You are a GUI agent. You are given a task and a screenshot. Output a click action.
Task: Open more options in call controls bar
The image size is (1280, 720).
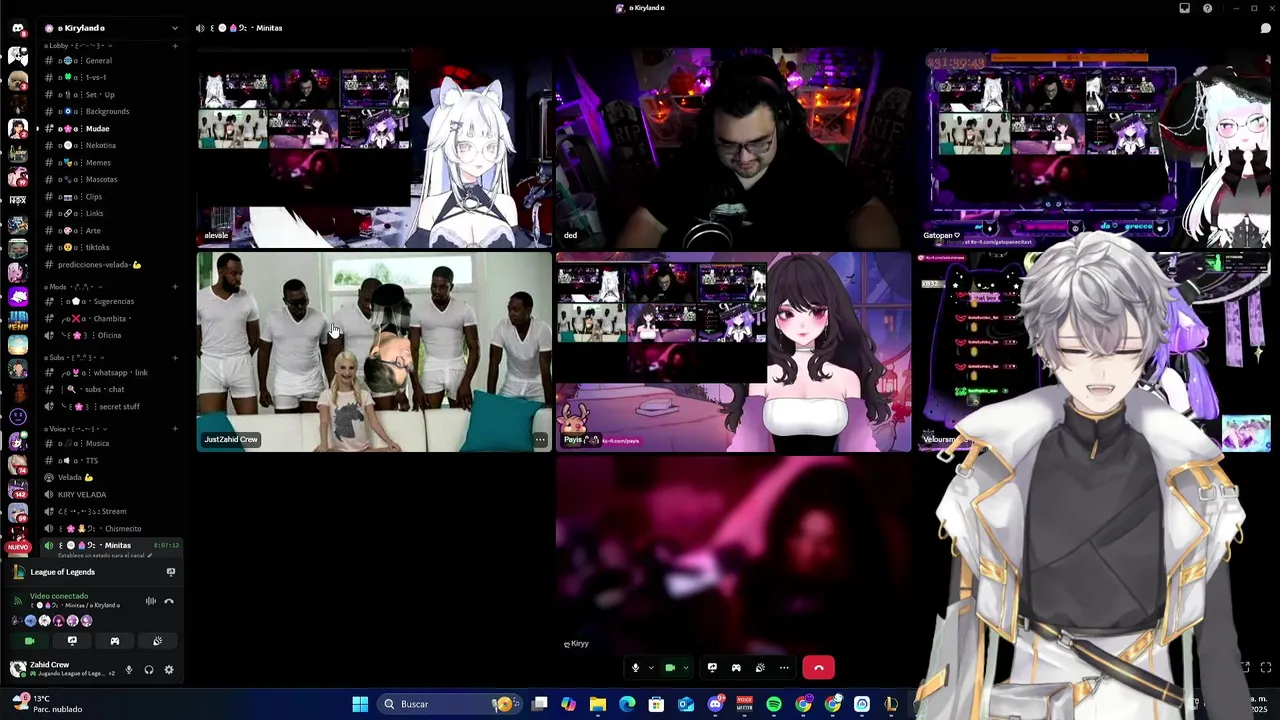click(x=784, y=667)
